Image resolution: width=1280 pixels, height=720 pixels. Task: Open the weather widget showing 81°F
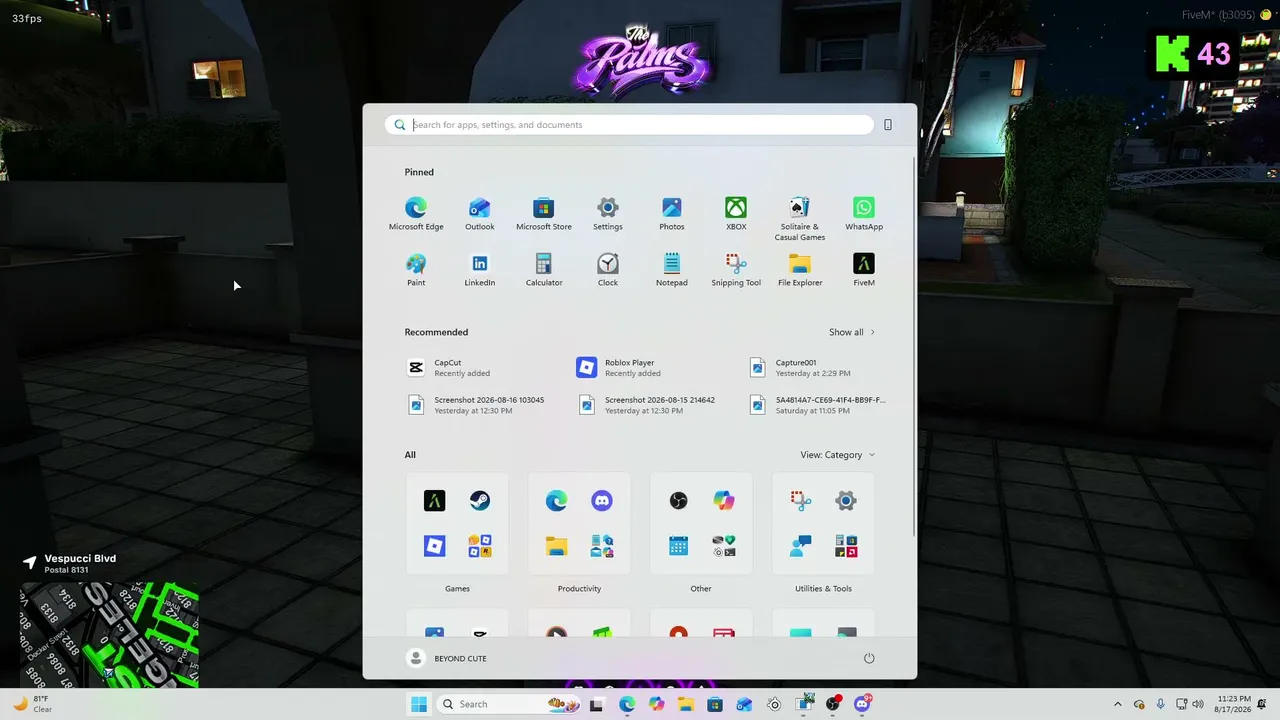(33, 704)
